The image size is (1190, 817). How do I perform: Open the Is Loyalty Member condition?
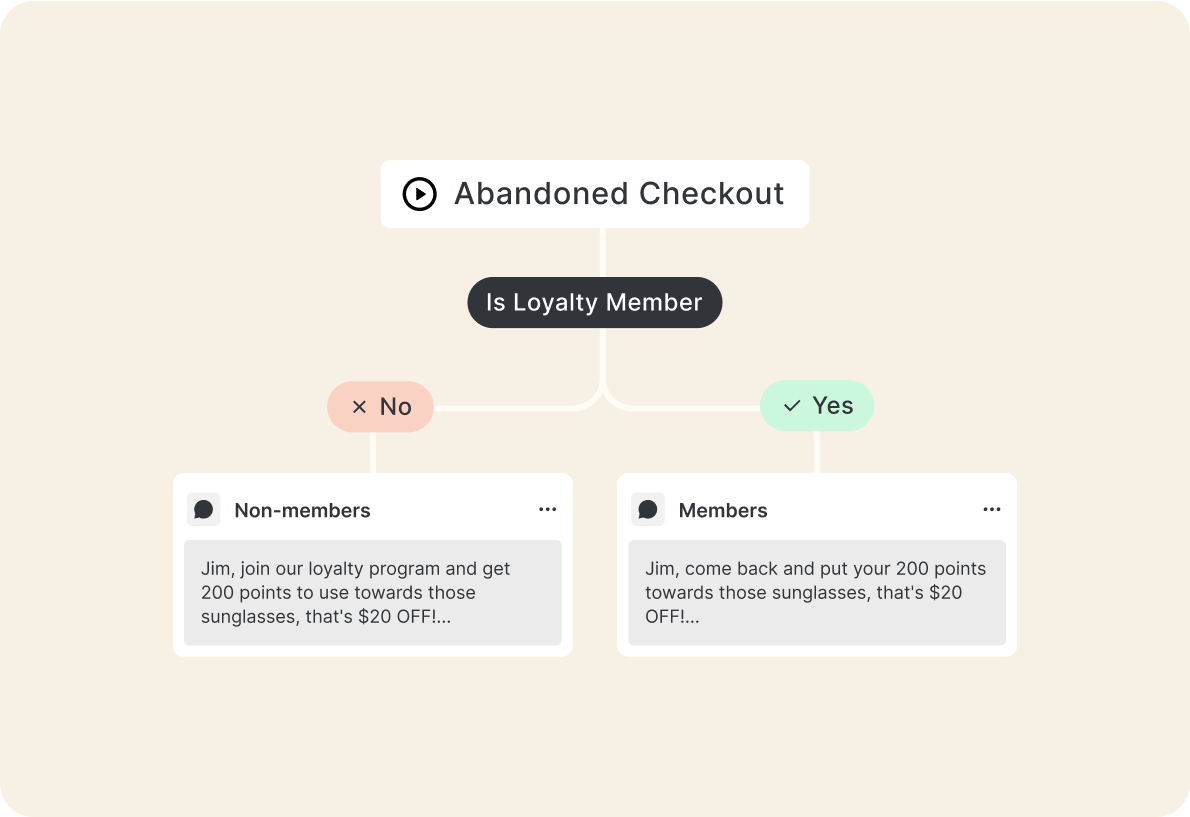[594, 302]
